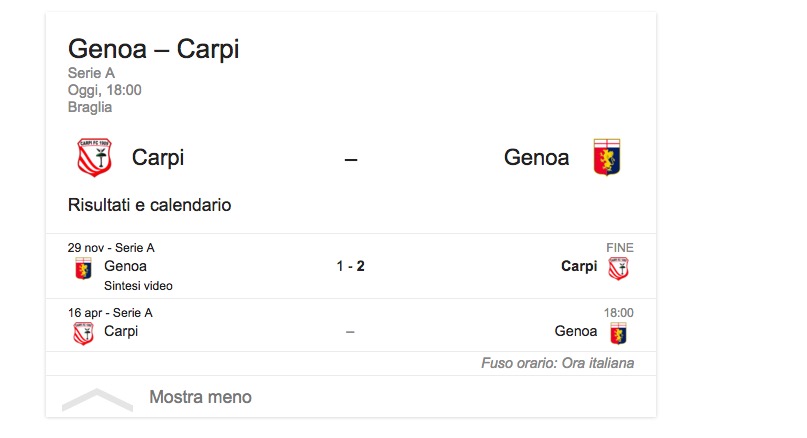Open the Risultati e calendario section
This screenshot has width=807, height=438.
click(x=149, y=205)
